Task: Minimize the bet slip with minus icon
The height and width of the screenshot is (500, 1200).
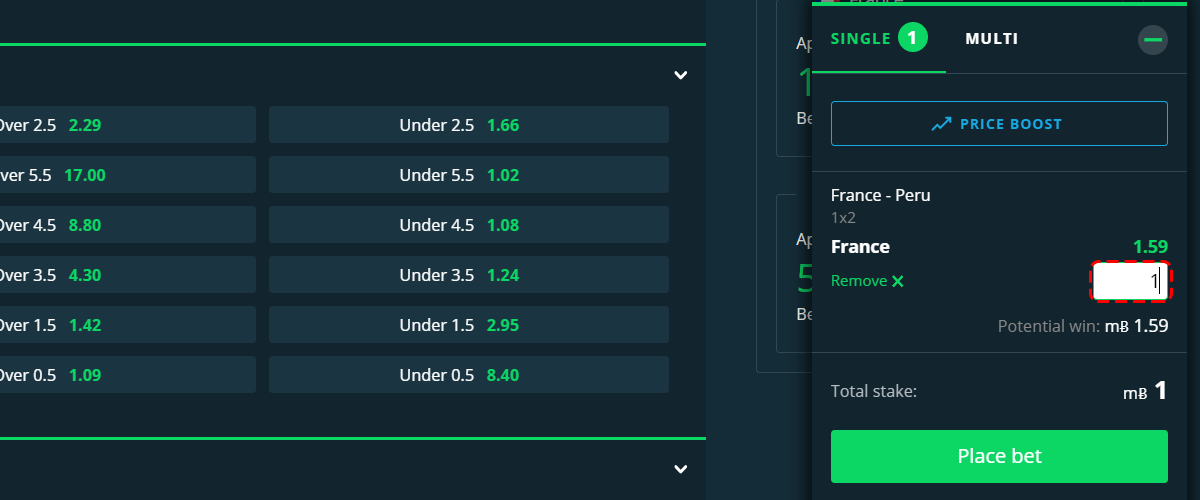Action: [1153, 40]
